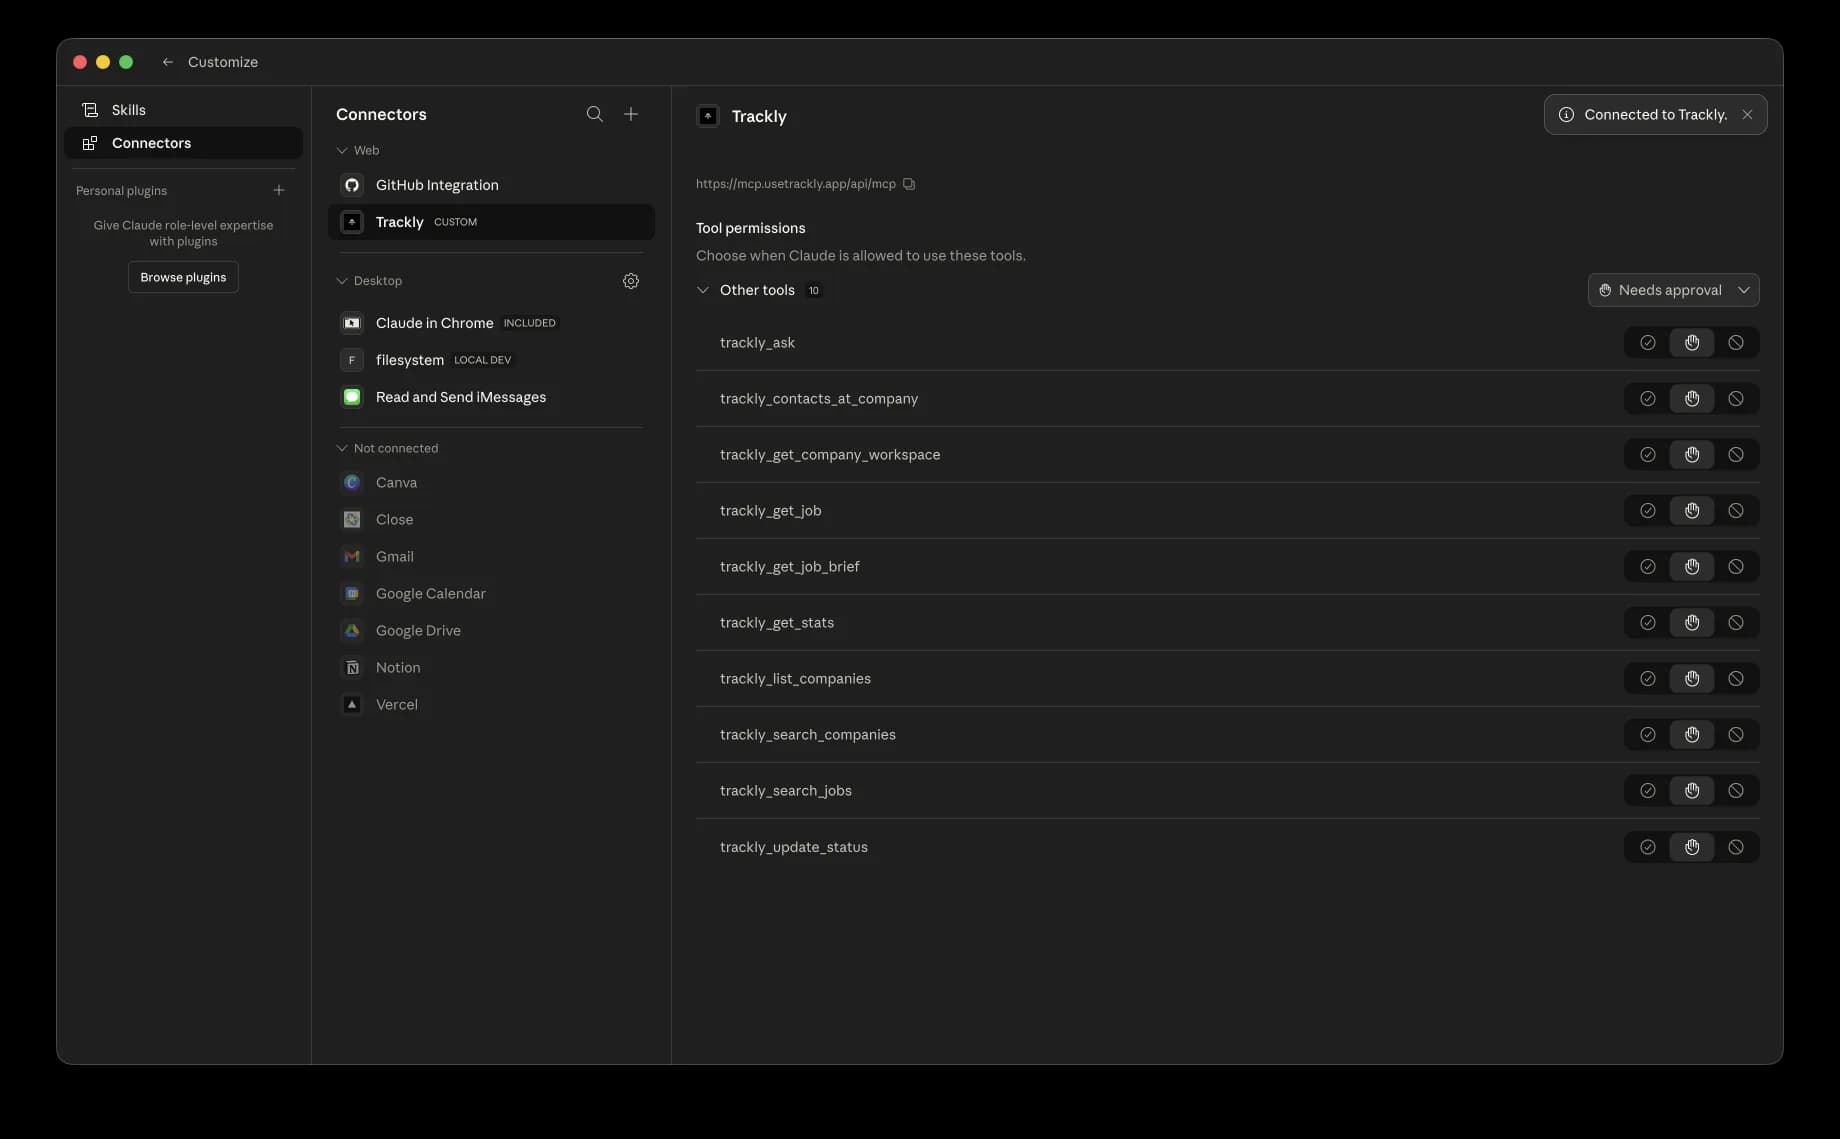Select the GitHub Integration connector
The width and height of the screenshot is (1840, 1139).
point(436,185)
